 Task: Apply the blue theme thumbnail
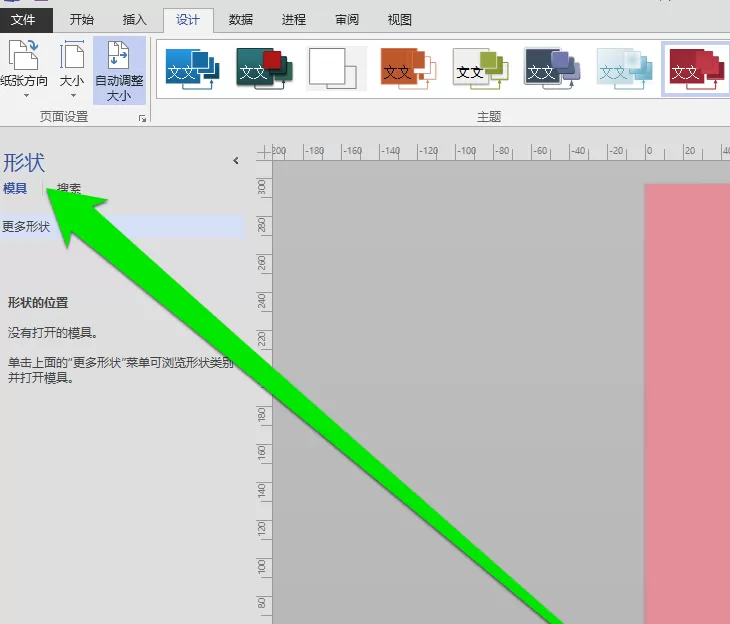point(192,69)
